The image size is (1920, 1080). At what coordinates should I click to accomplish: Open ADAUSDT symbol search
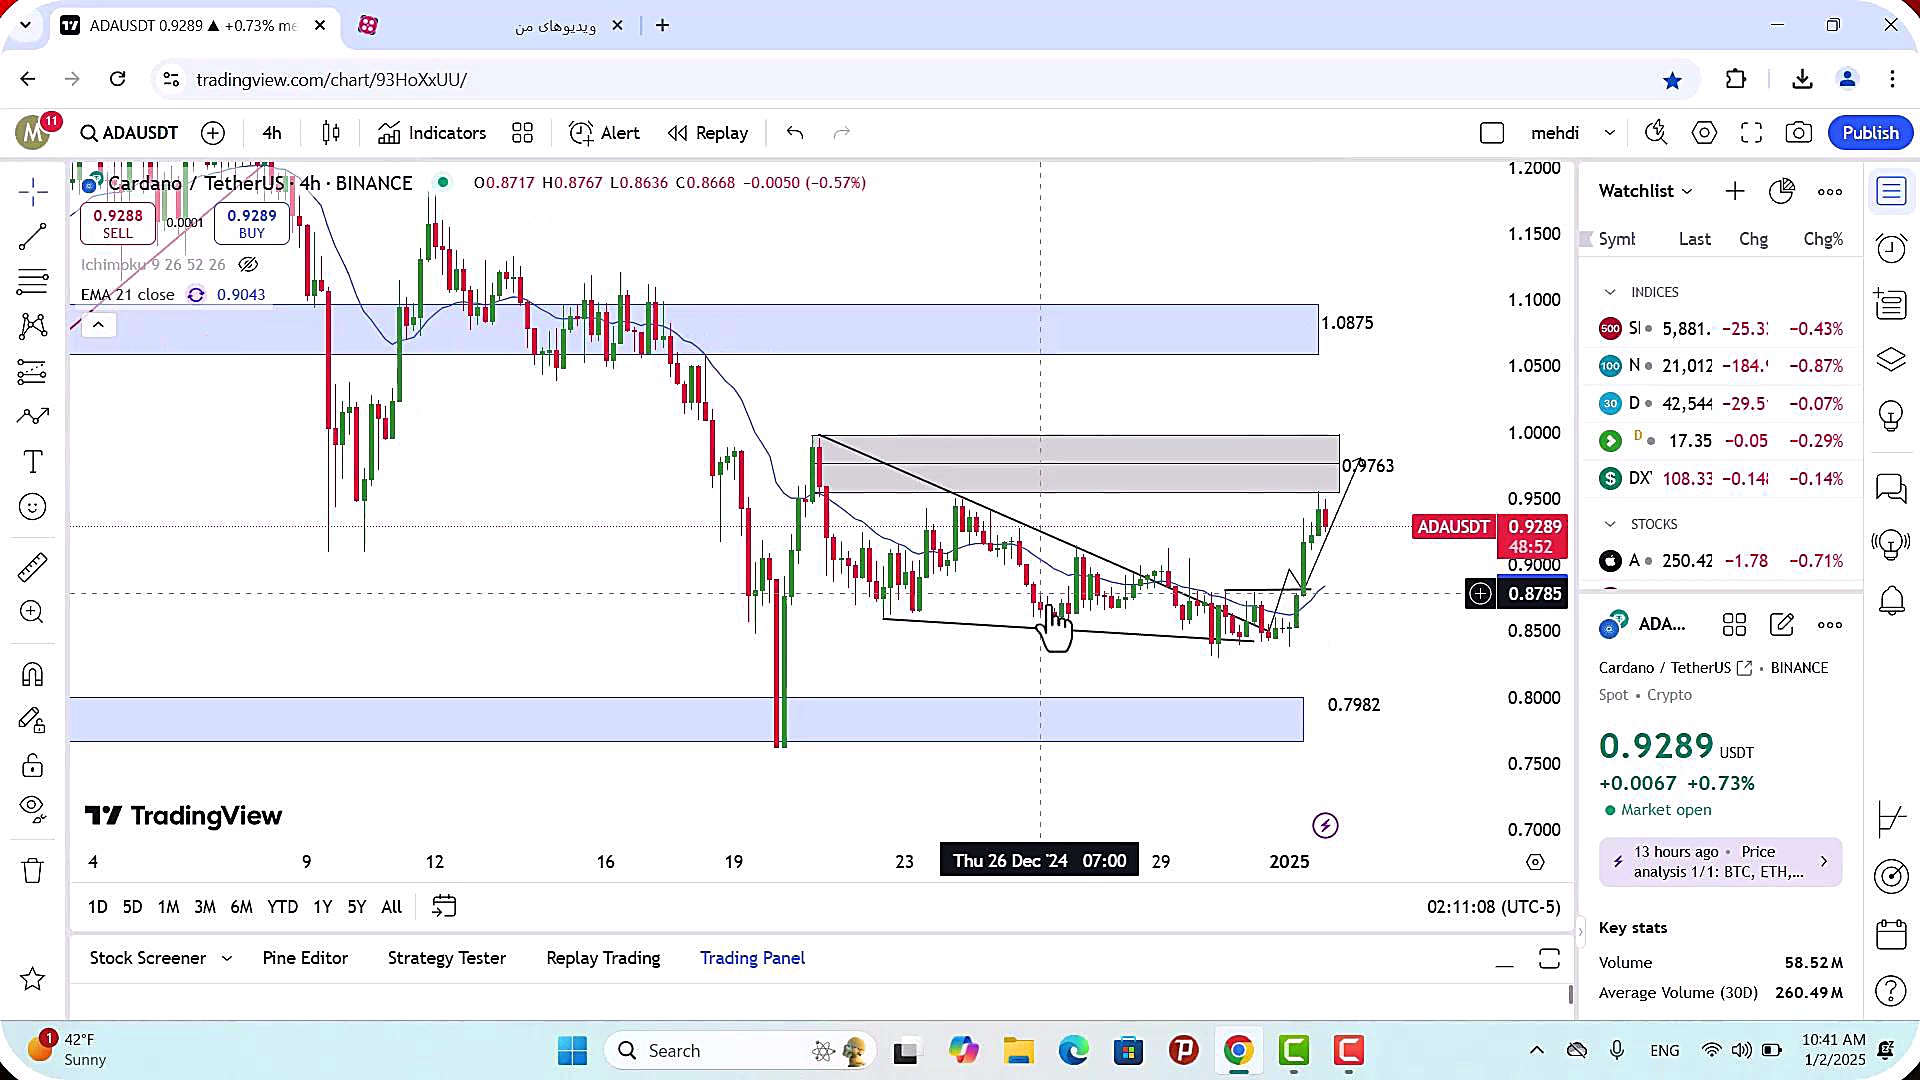coord(129,133)
